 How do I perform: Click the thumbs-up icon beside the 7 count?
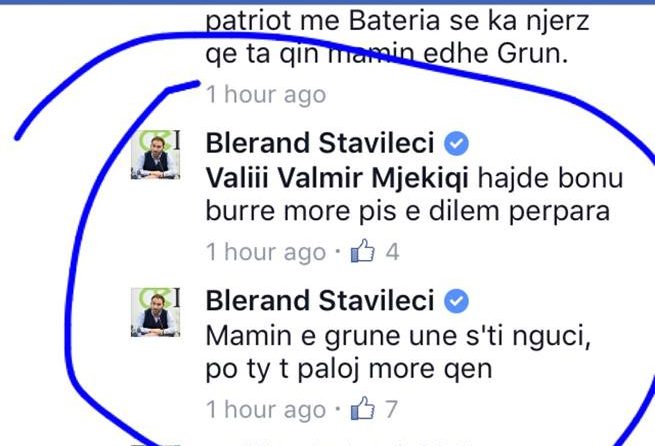point(363,408)
